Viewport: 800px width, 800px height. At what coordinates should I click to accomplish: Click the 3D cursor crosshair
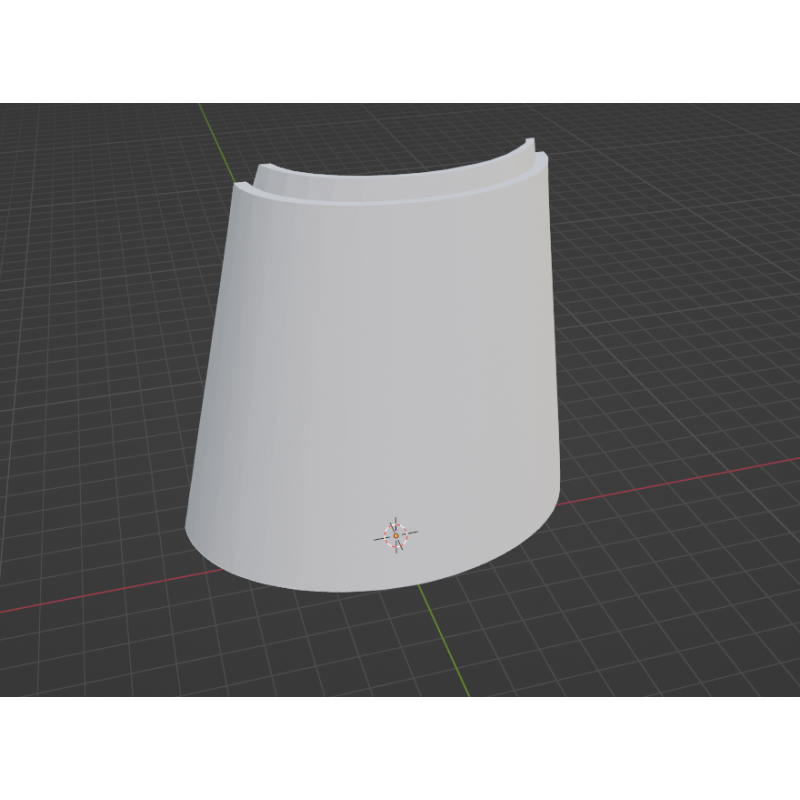(396, 536)
